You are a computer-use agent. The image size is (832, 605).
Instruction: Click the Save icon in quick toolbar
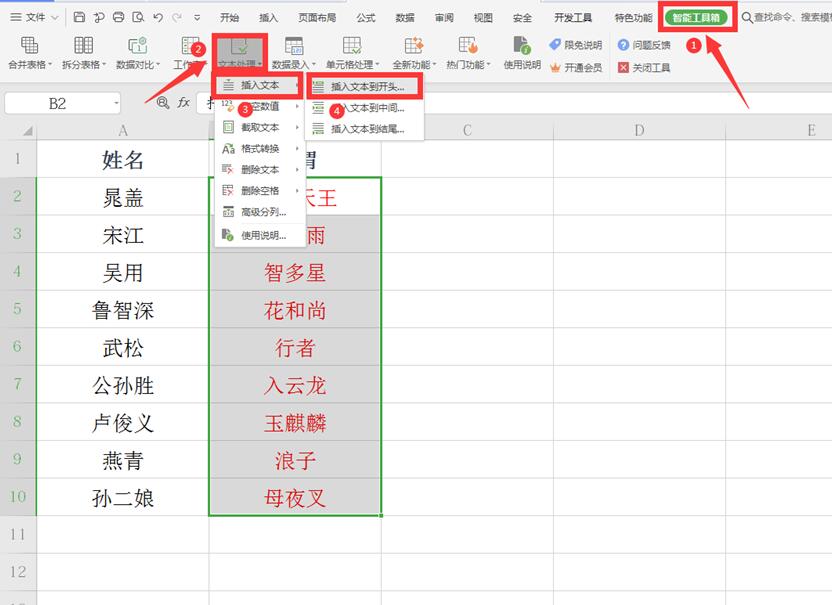point(79,17)
